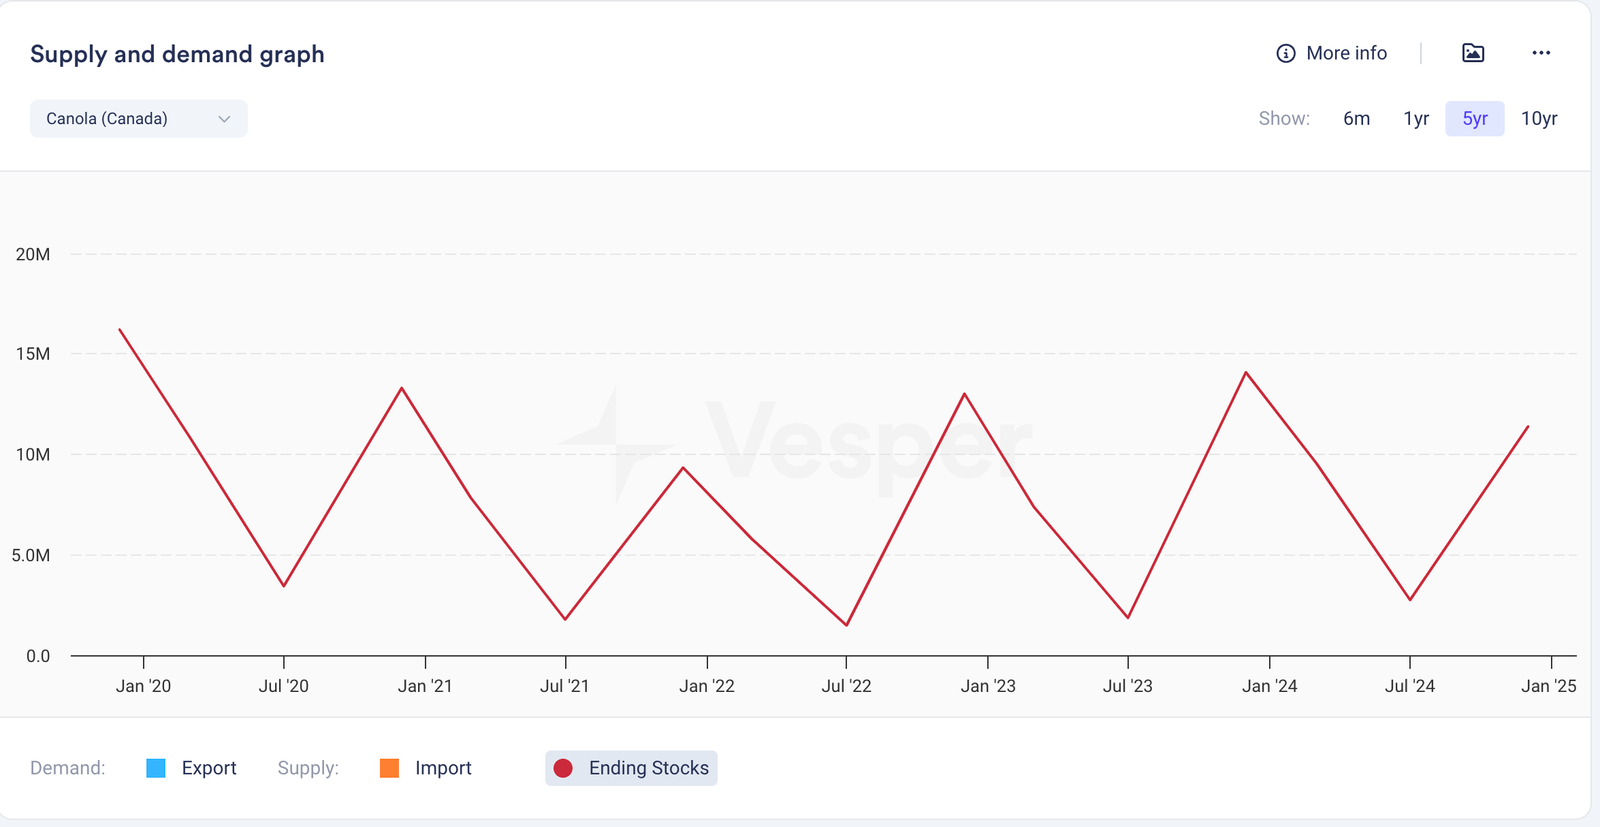Click the More info text link

tap(1346, 53)
